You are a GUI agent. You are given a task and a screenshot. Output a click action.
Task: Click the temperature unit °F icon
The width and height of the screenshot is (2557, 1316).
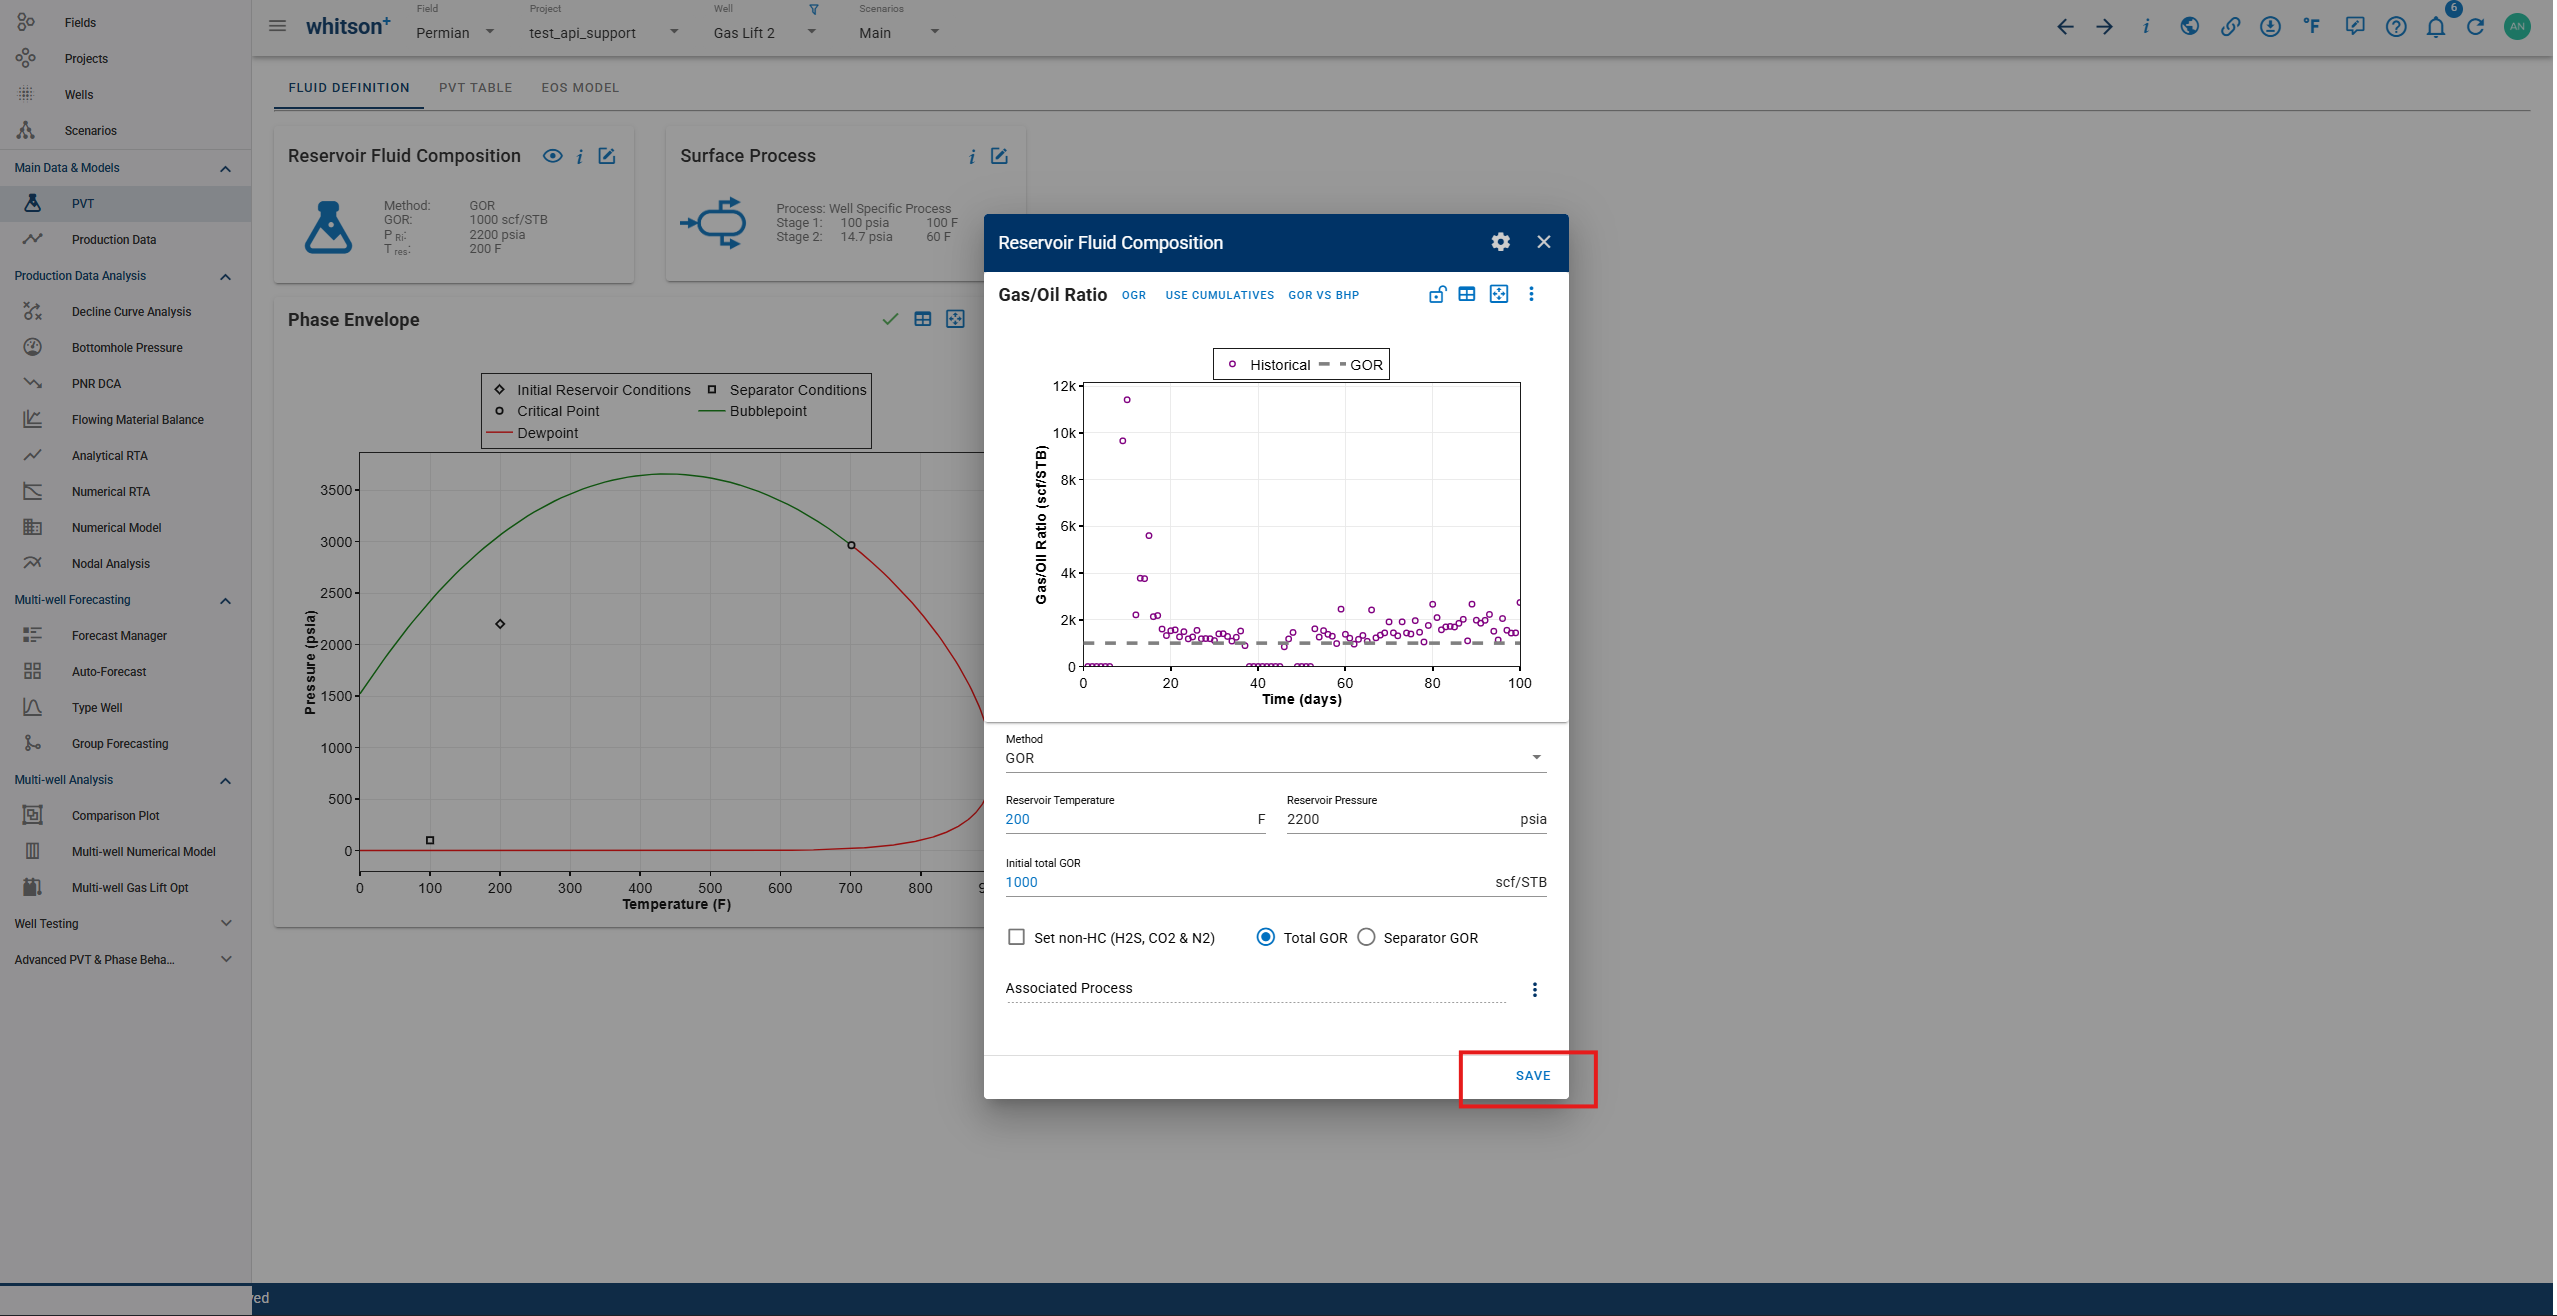click(x=2311, y=27)
